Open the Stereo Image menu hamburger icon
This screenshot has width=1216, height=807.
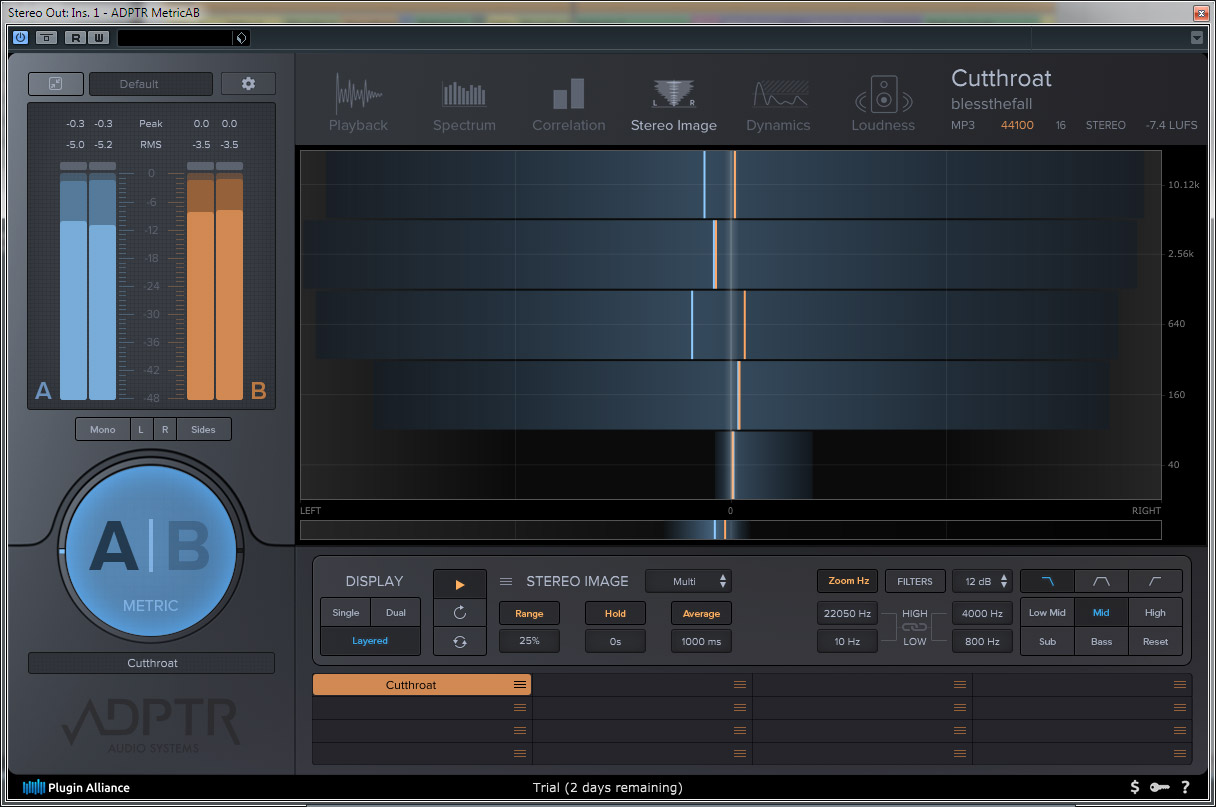click(506, 581)
